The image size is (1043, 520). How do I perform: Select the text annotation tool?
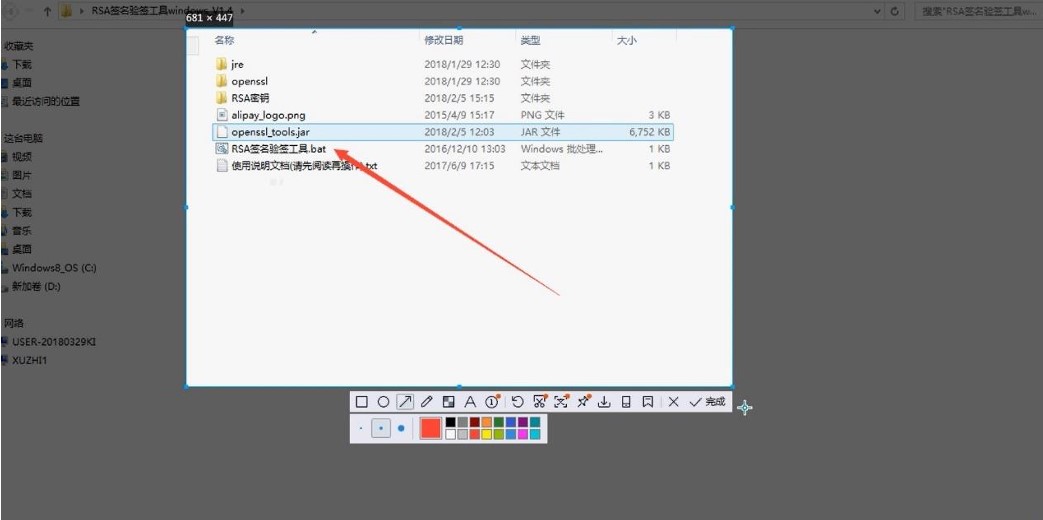(470, 402)
